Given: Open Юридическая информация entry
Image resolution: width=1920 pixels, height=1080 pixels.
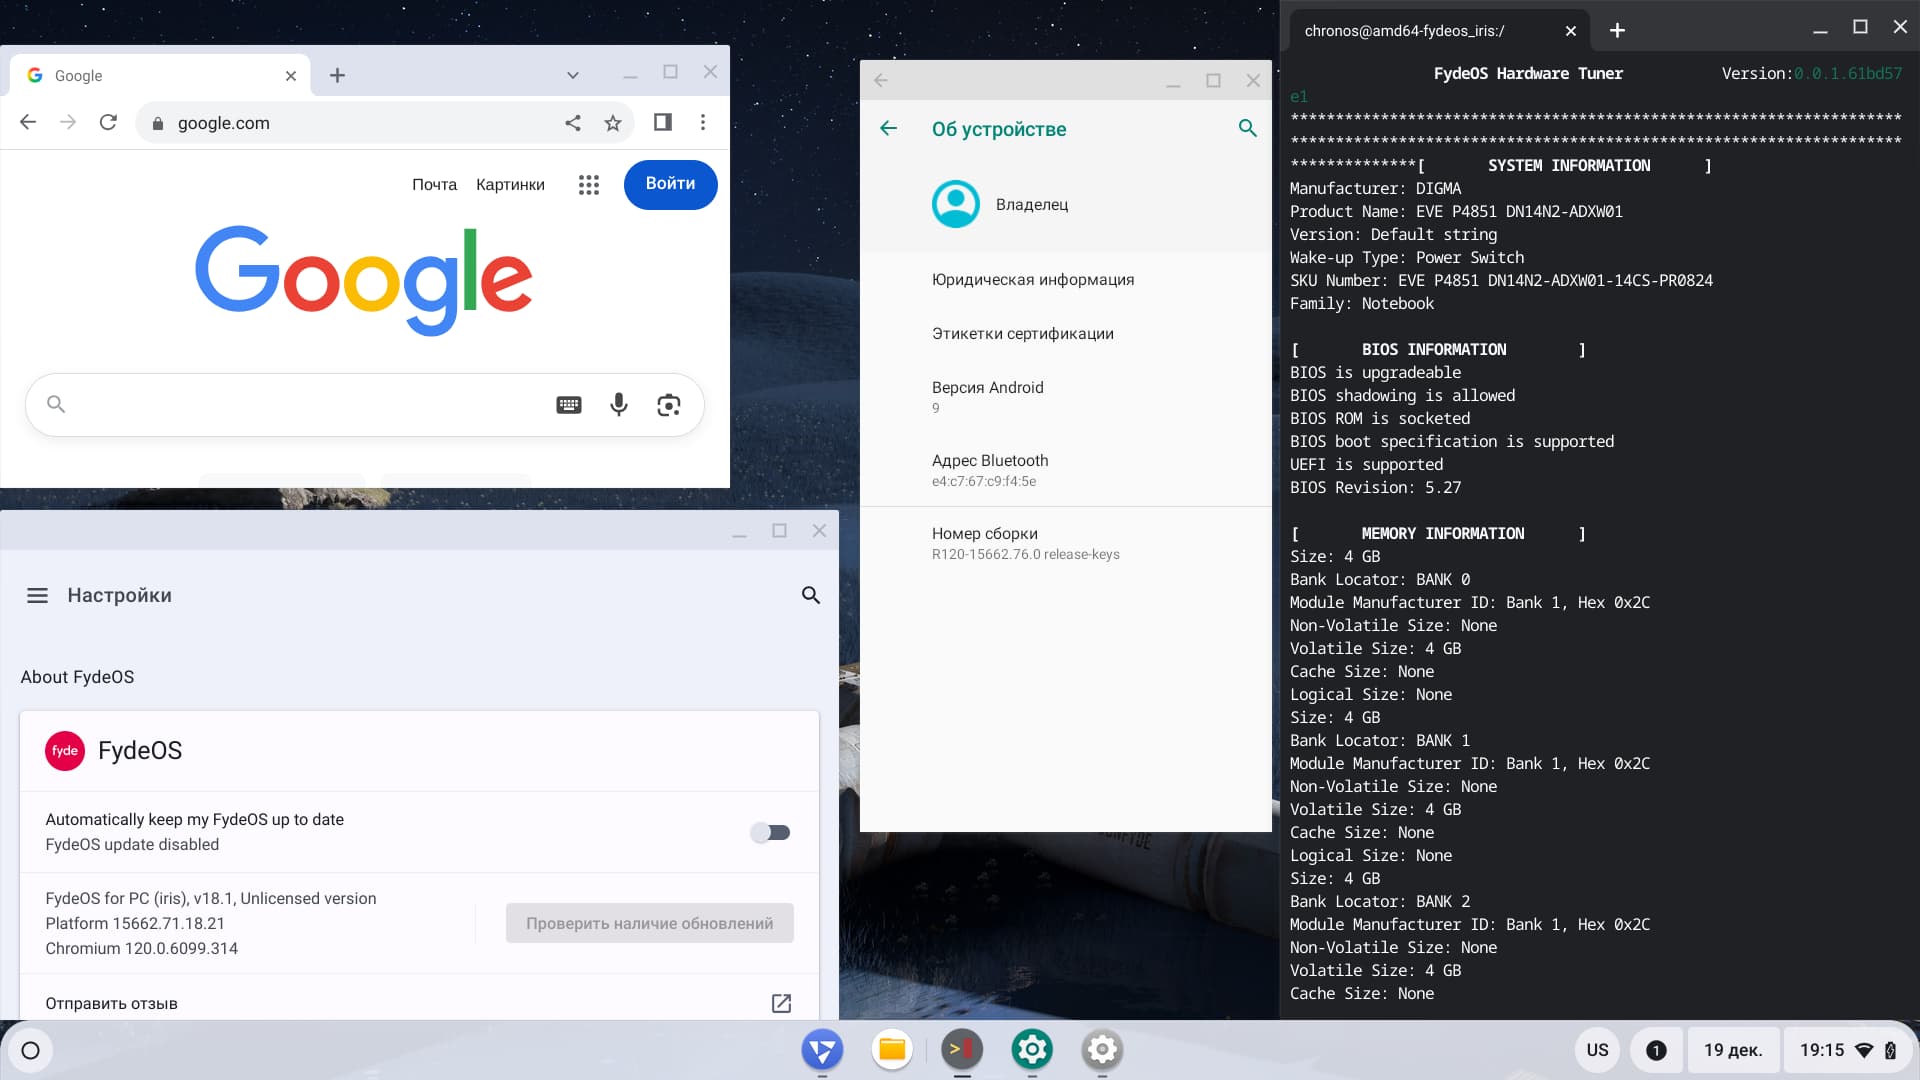Looking at the screenshot, I should pyautogui.click(x=1033, y=279).
